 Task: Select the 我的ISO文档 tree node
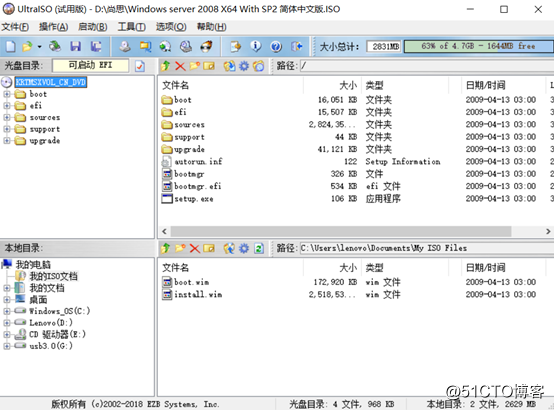coord(53,276)
